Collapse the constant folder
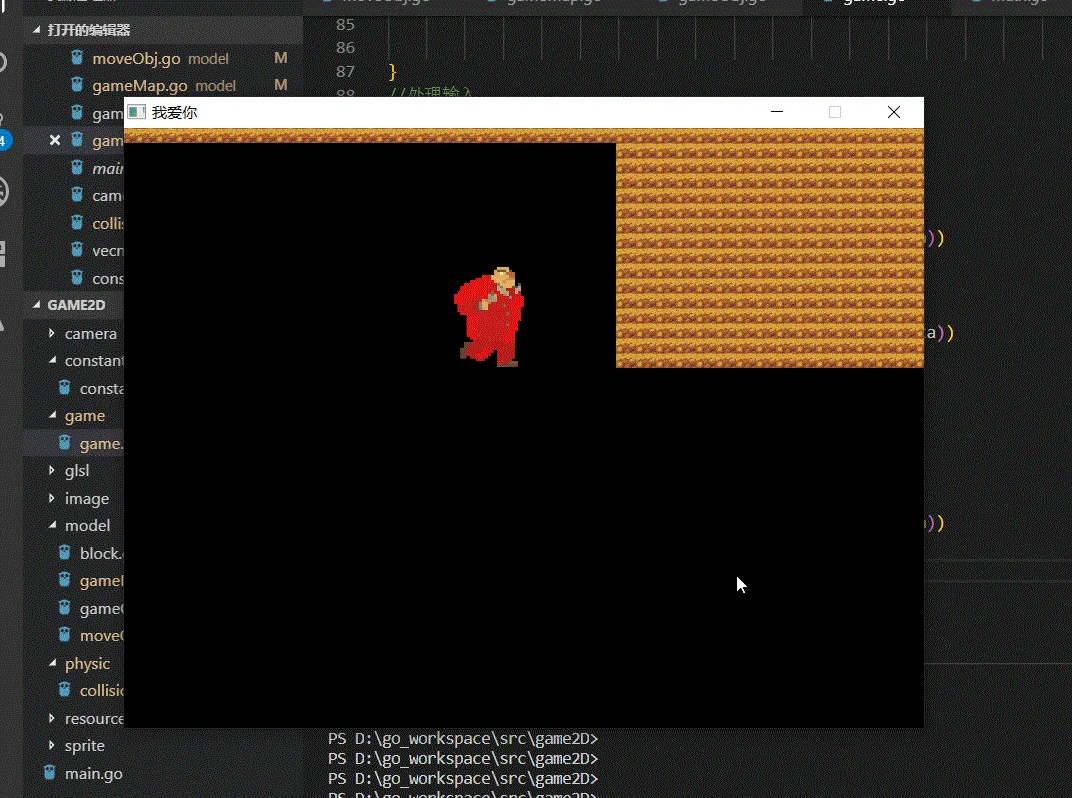The height and width of the screenshot is (798, 1072). point(52,360)
